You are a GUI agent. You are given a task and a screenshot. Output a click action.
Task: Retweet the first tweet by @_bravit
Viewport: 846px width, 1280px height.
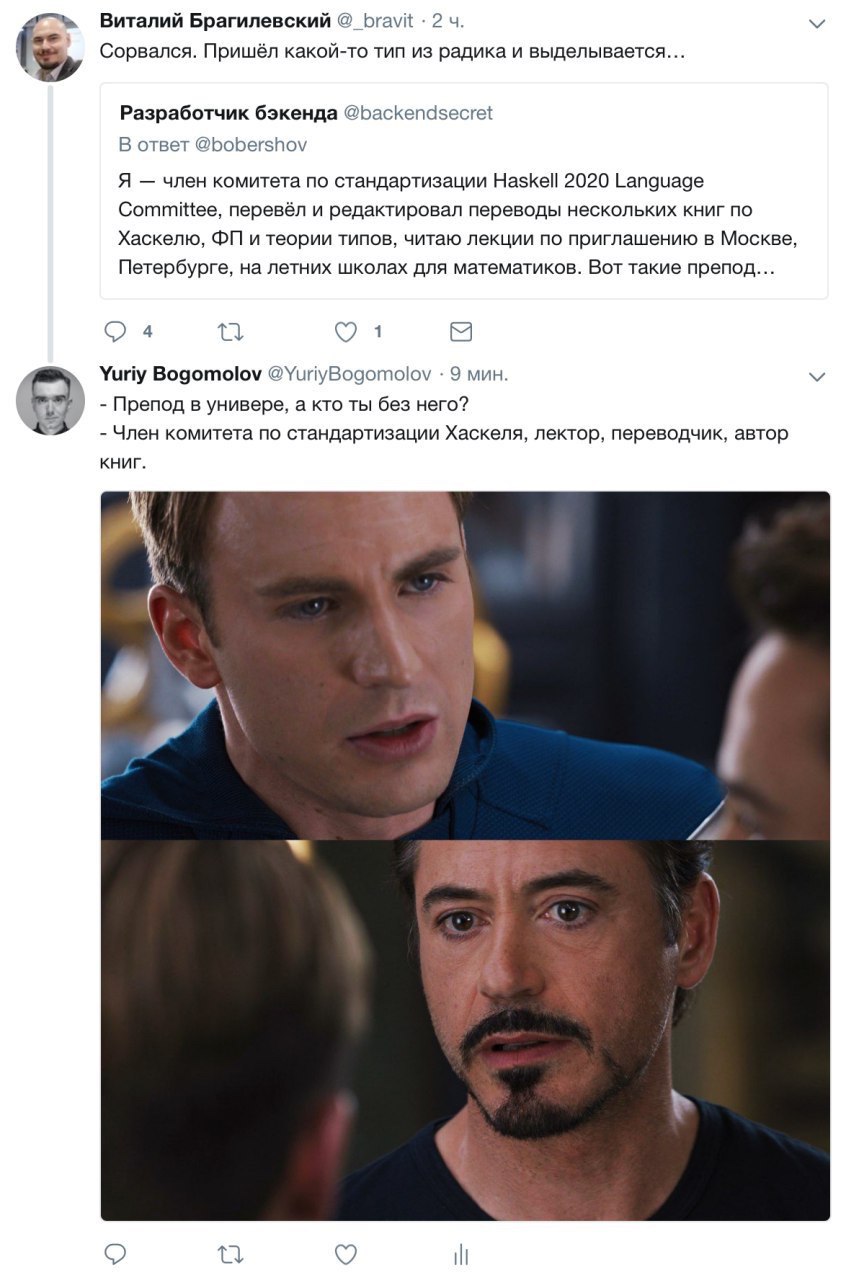(230, 331)
